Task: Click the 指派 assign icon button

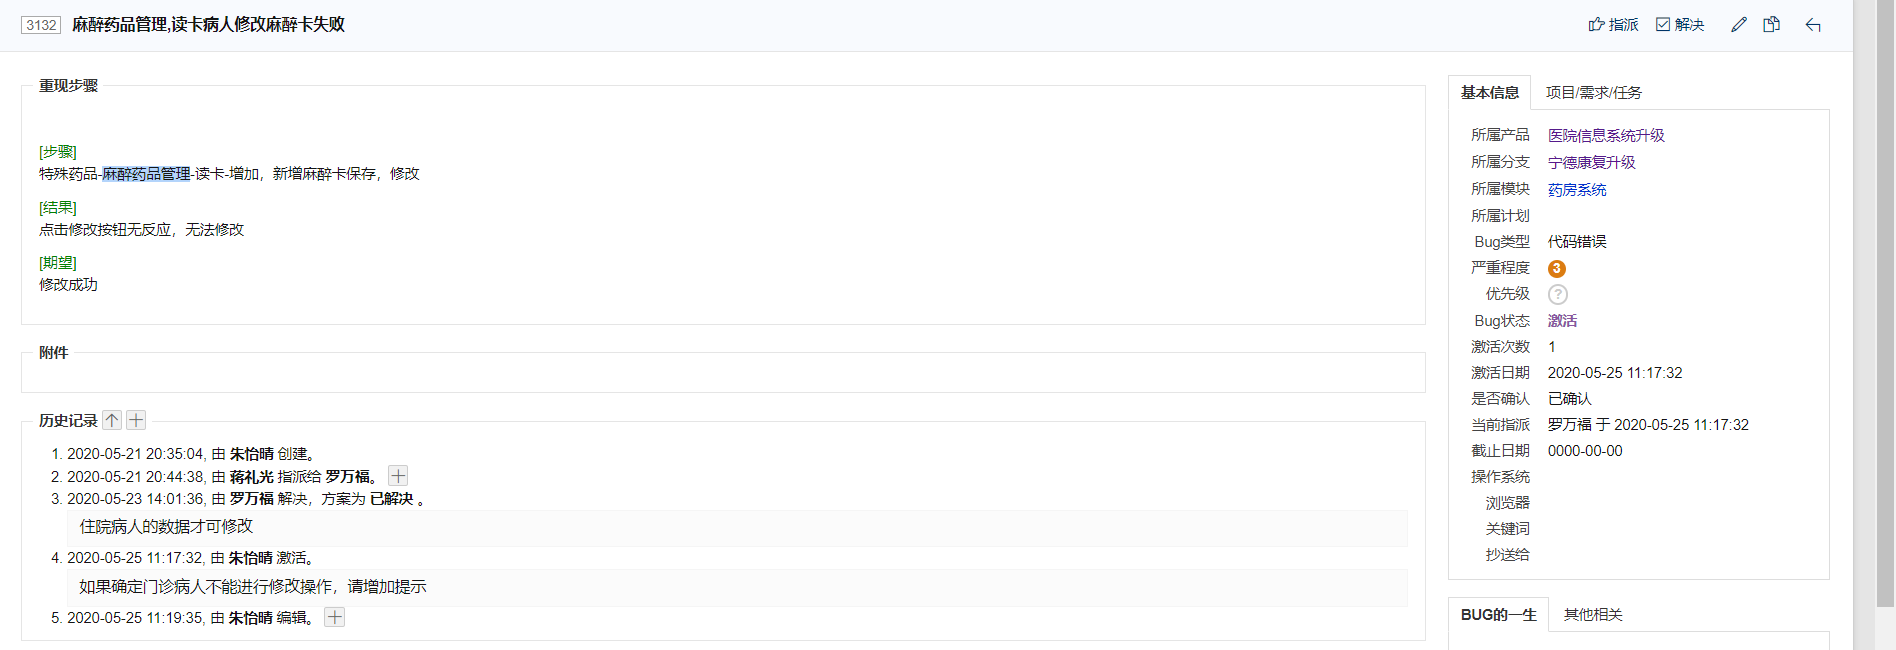Action: coord(1612,25)
